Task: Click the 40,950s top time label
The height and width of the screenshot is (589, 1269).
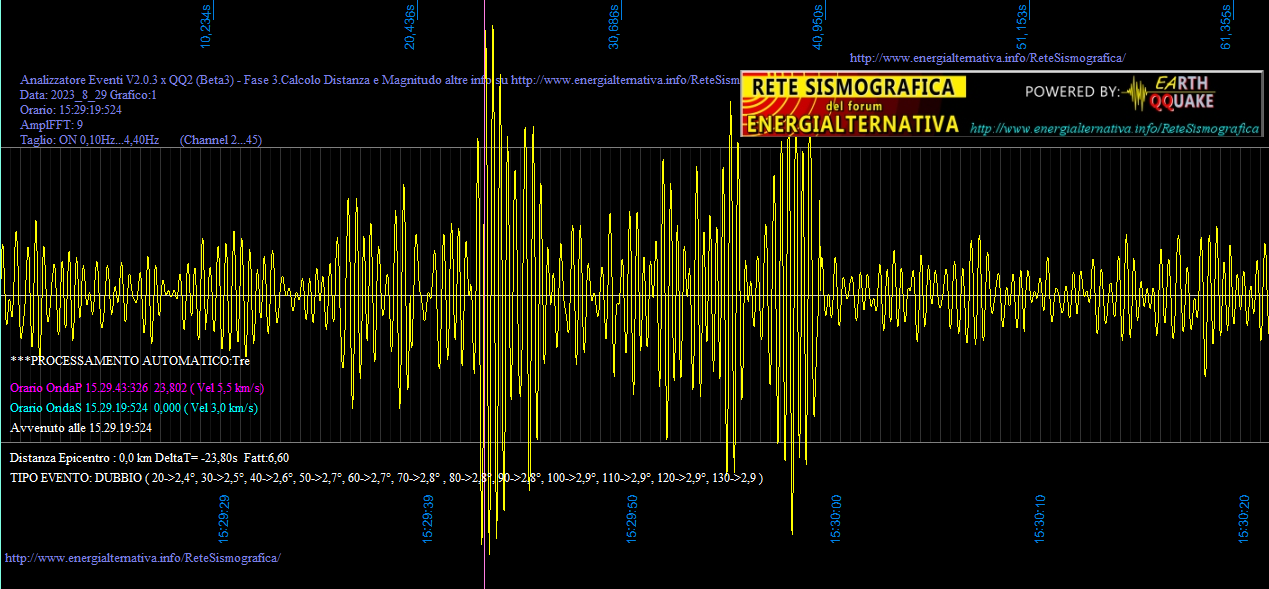Action: pyautogui.click(x=817, y=27)
